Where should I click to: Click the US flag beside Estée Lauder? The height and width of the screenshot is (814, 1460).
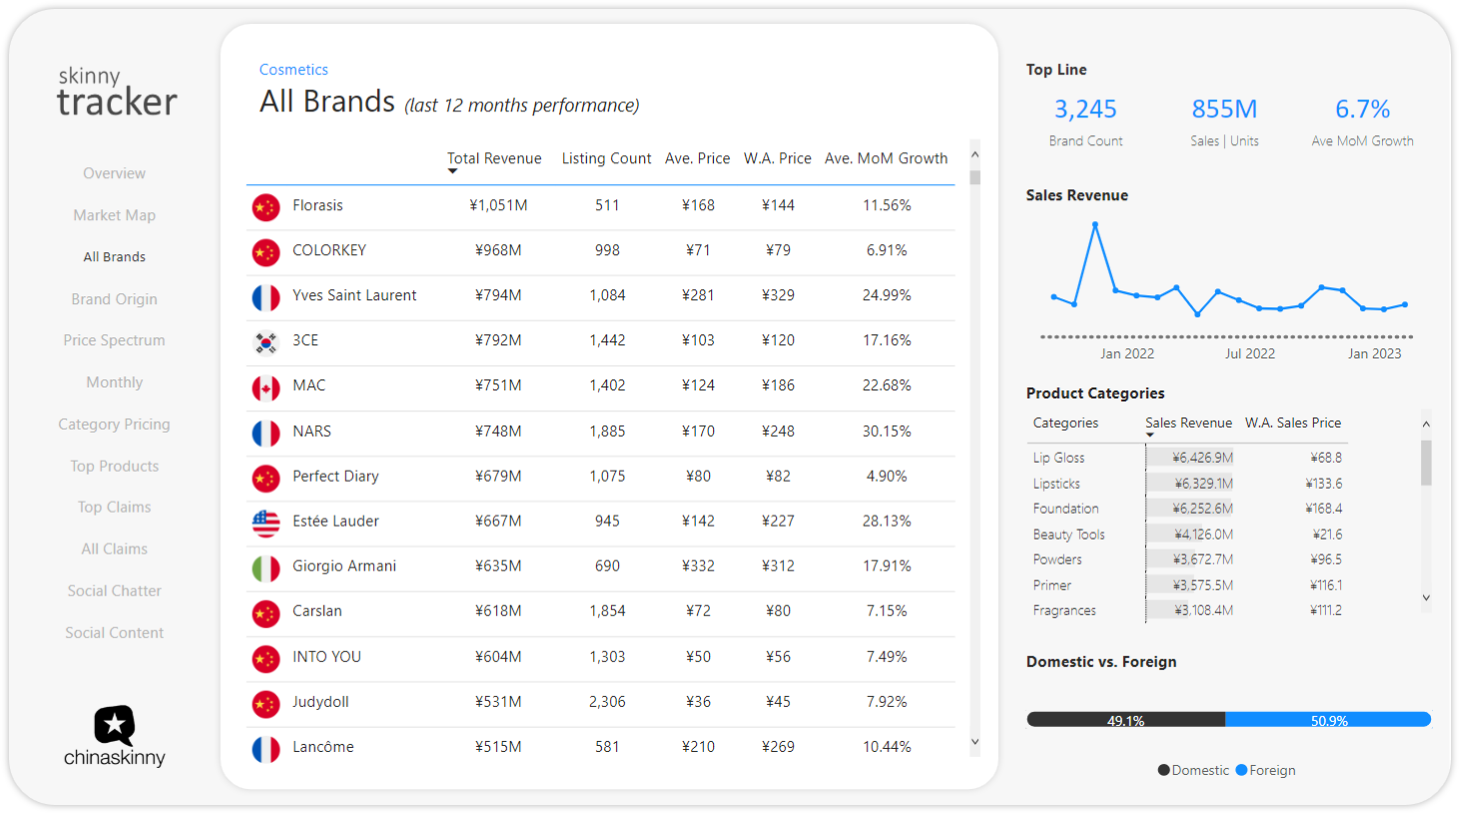pyautogui.click(x=266, y=522)
